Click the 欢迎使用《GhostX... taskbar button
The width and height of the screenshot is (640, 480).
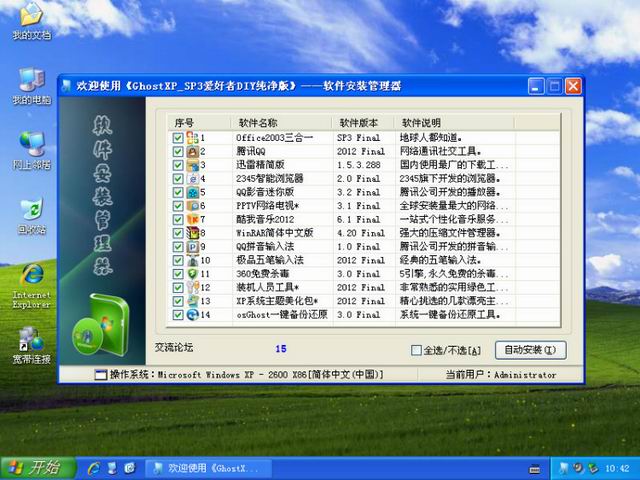pyautogui.click(x=208, y=468)
